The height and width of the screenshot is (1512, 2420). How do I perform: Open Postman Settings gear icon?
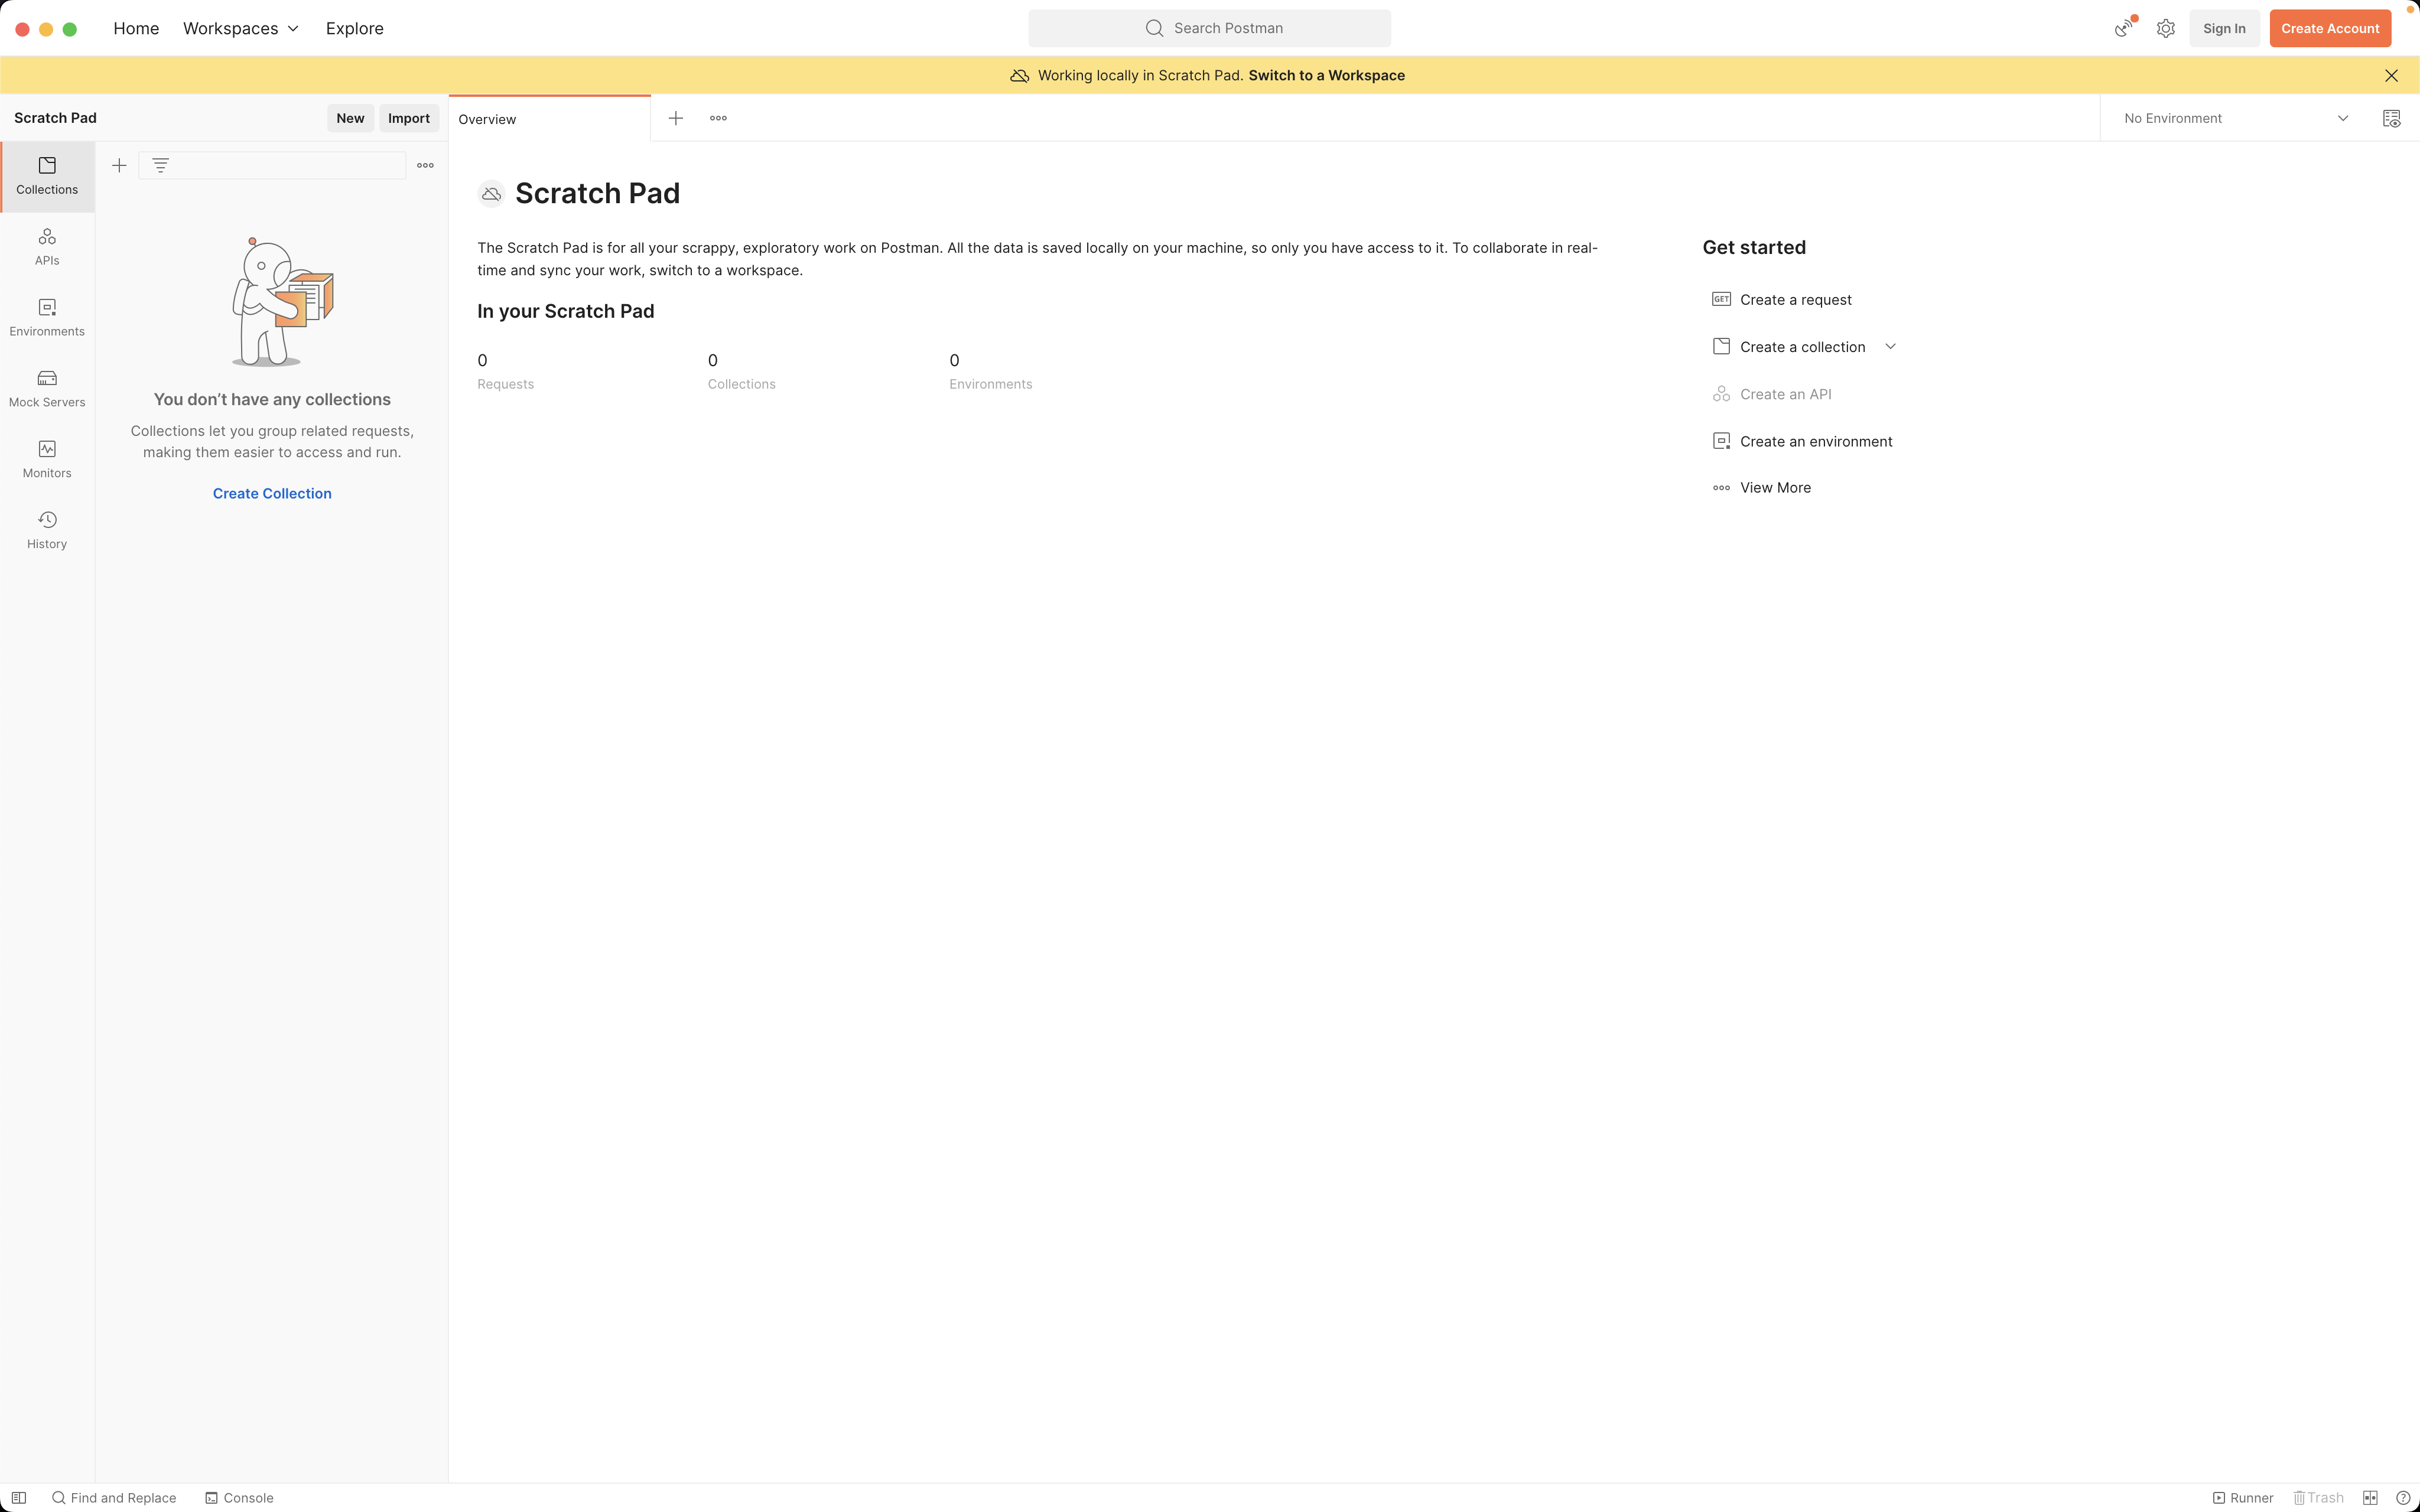2166,28
